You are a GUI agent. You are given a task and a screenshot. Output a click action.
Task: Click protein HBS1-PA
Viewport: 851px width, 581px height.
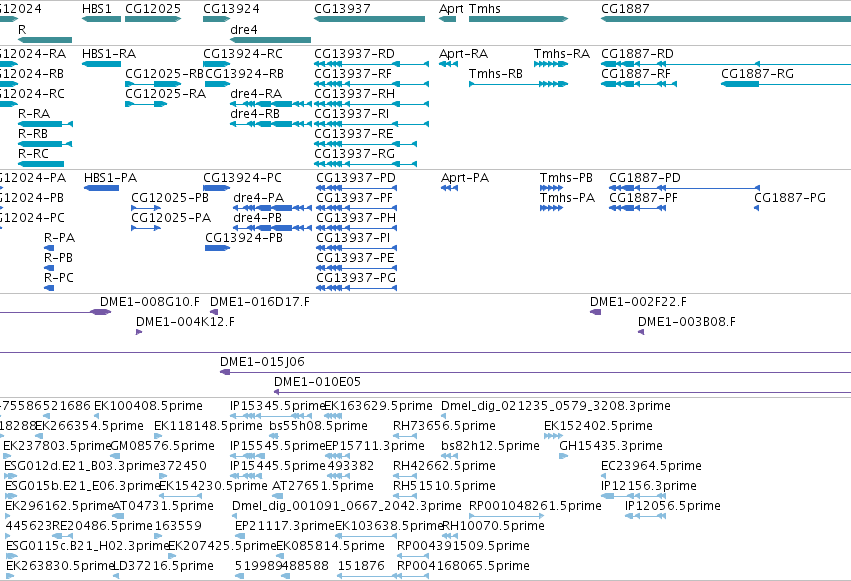[x=101, y=188]
